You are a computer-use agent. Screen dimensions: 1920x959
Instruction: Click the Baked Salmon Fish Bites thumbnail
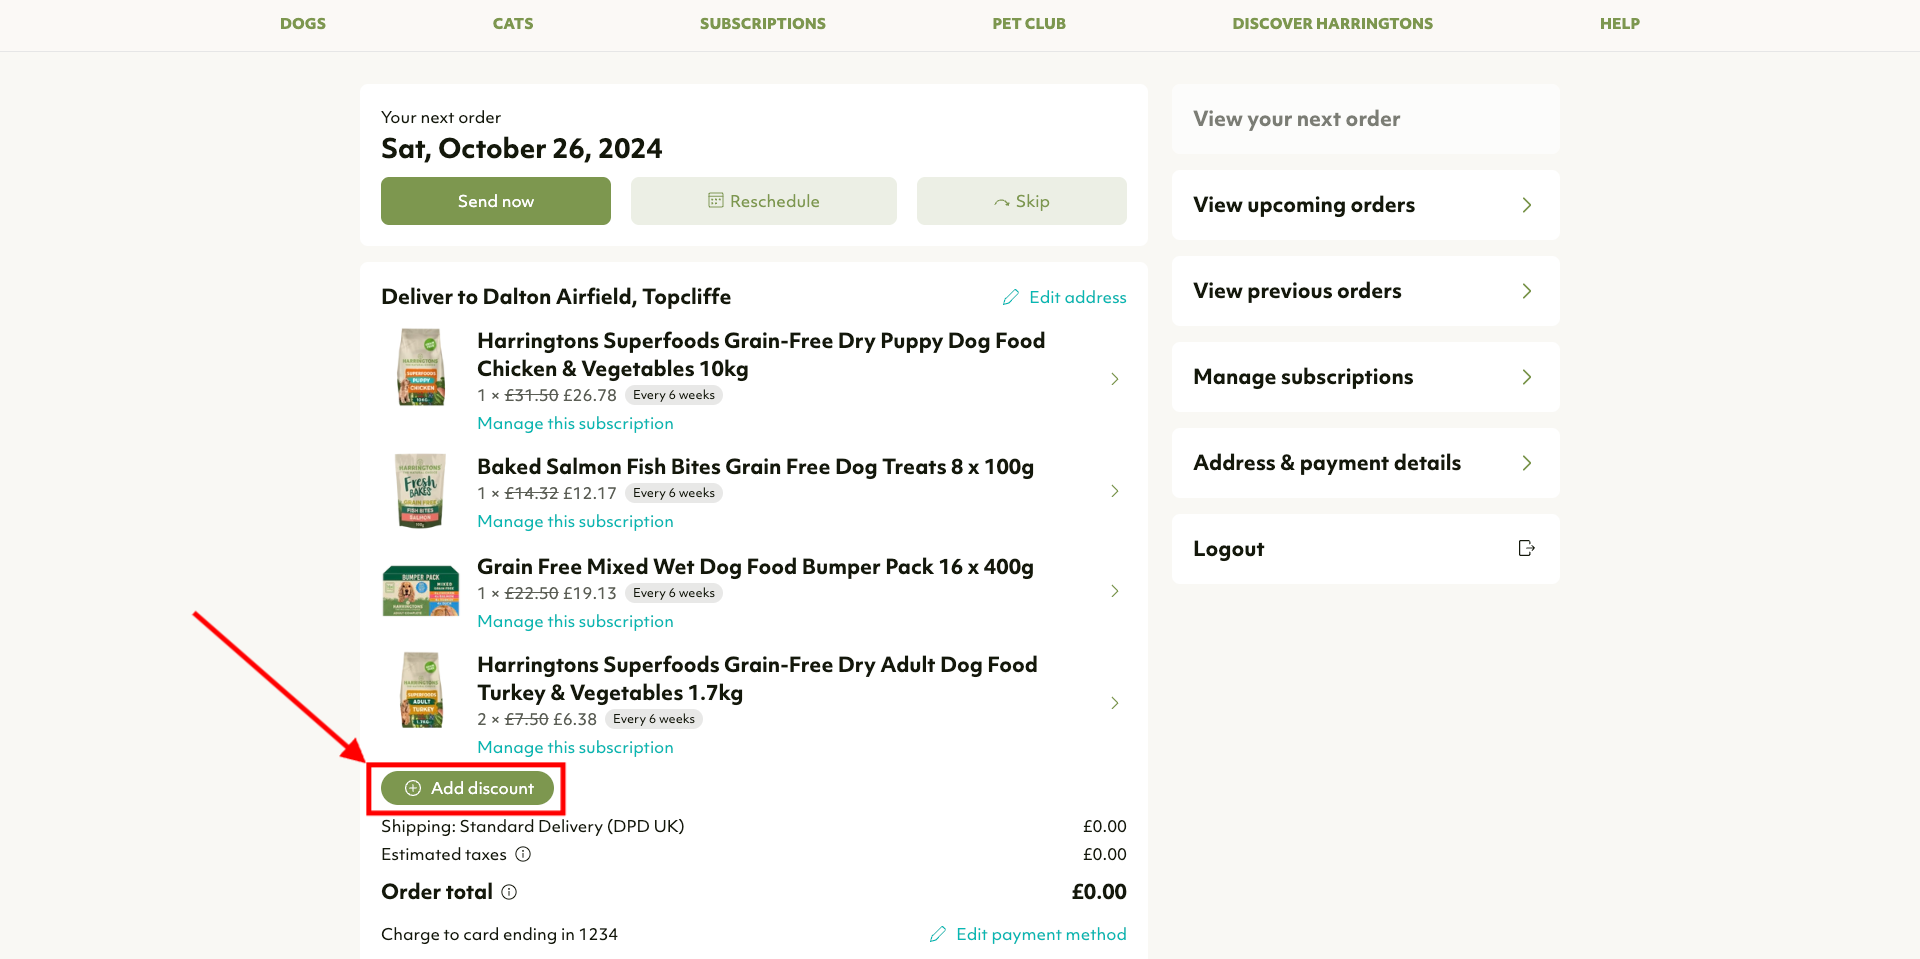coord(421,491)
